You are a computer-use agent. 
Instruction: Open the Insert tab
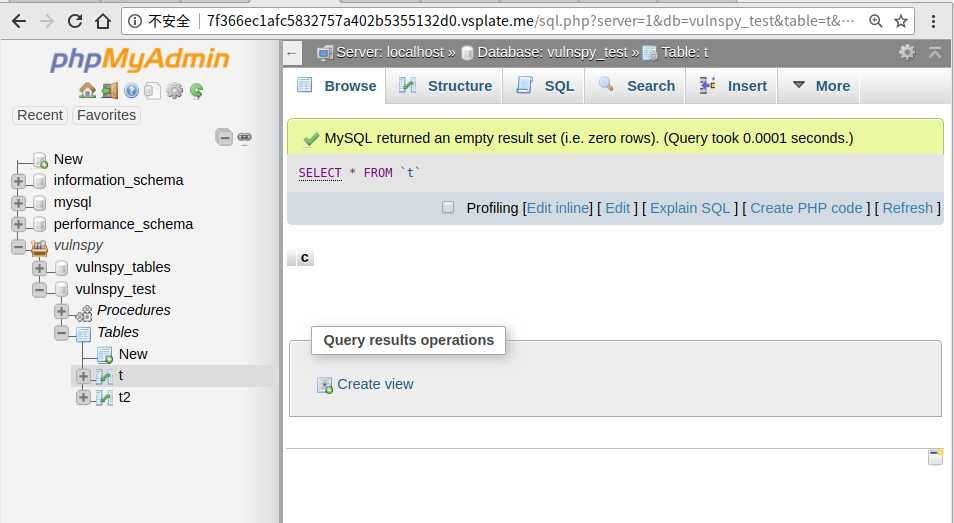[733, 86]
